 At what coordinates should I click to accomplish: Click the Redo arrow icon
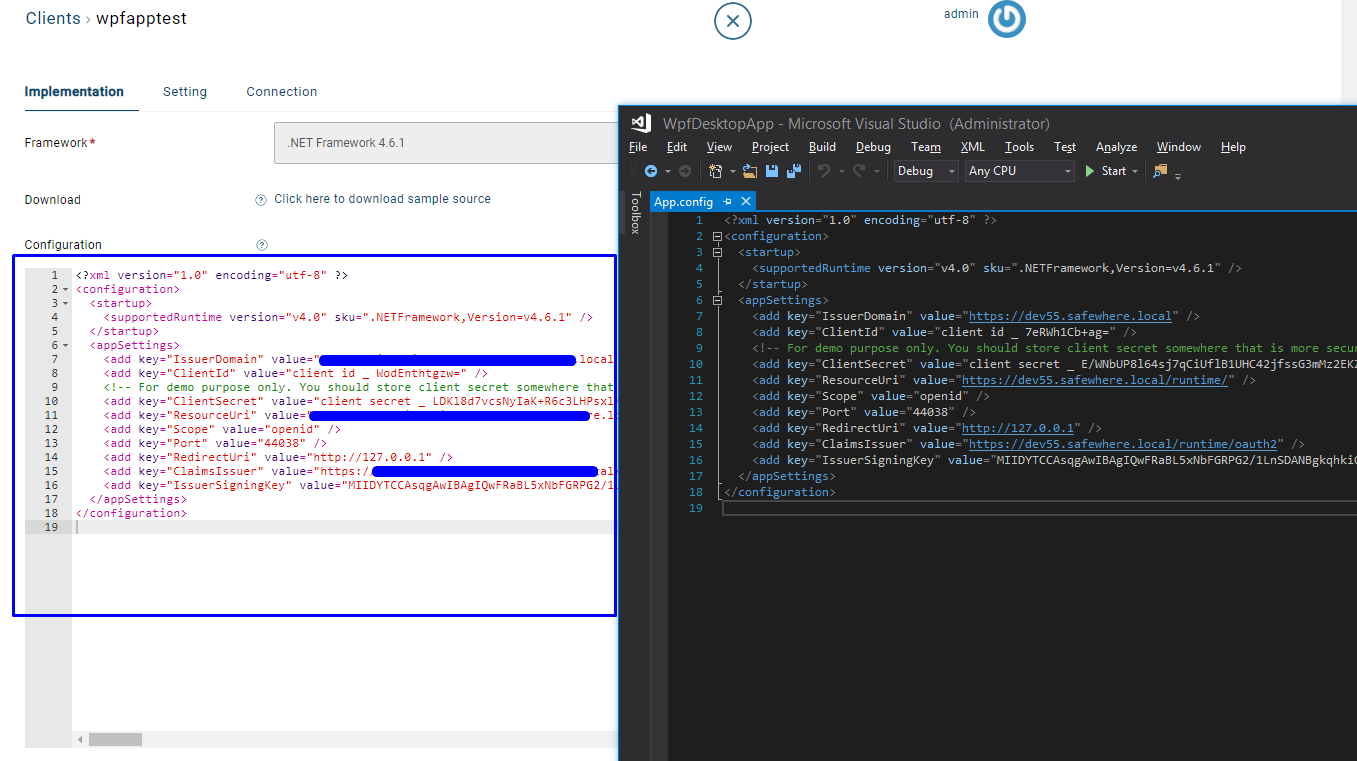tap(859, 171)
